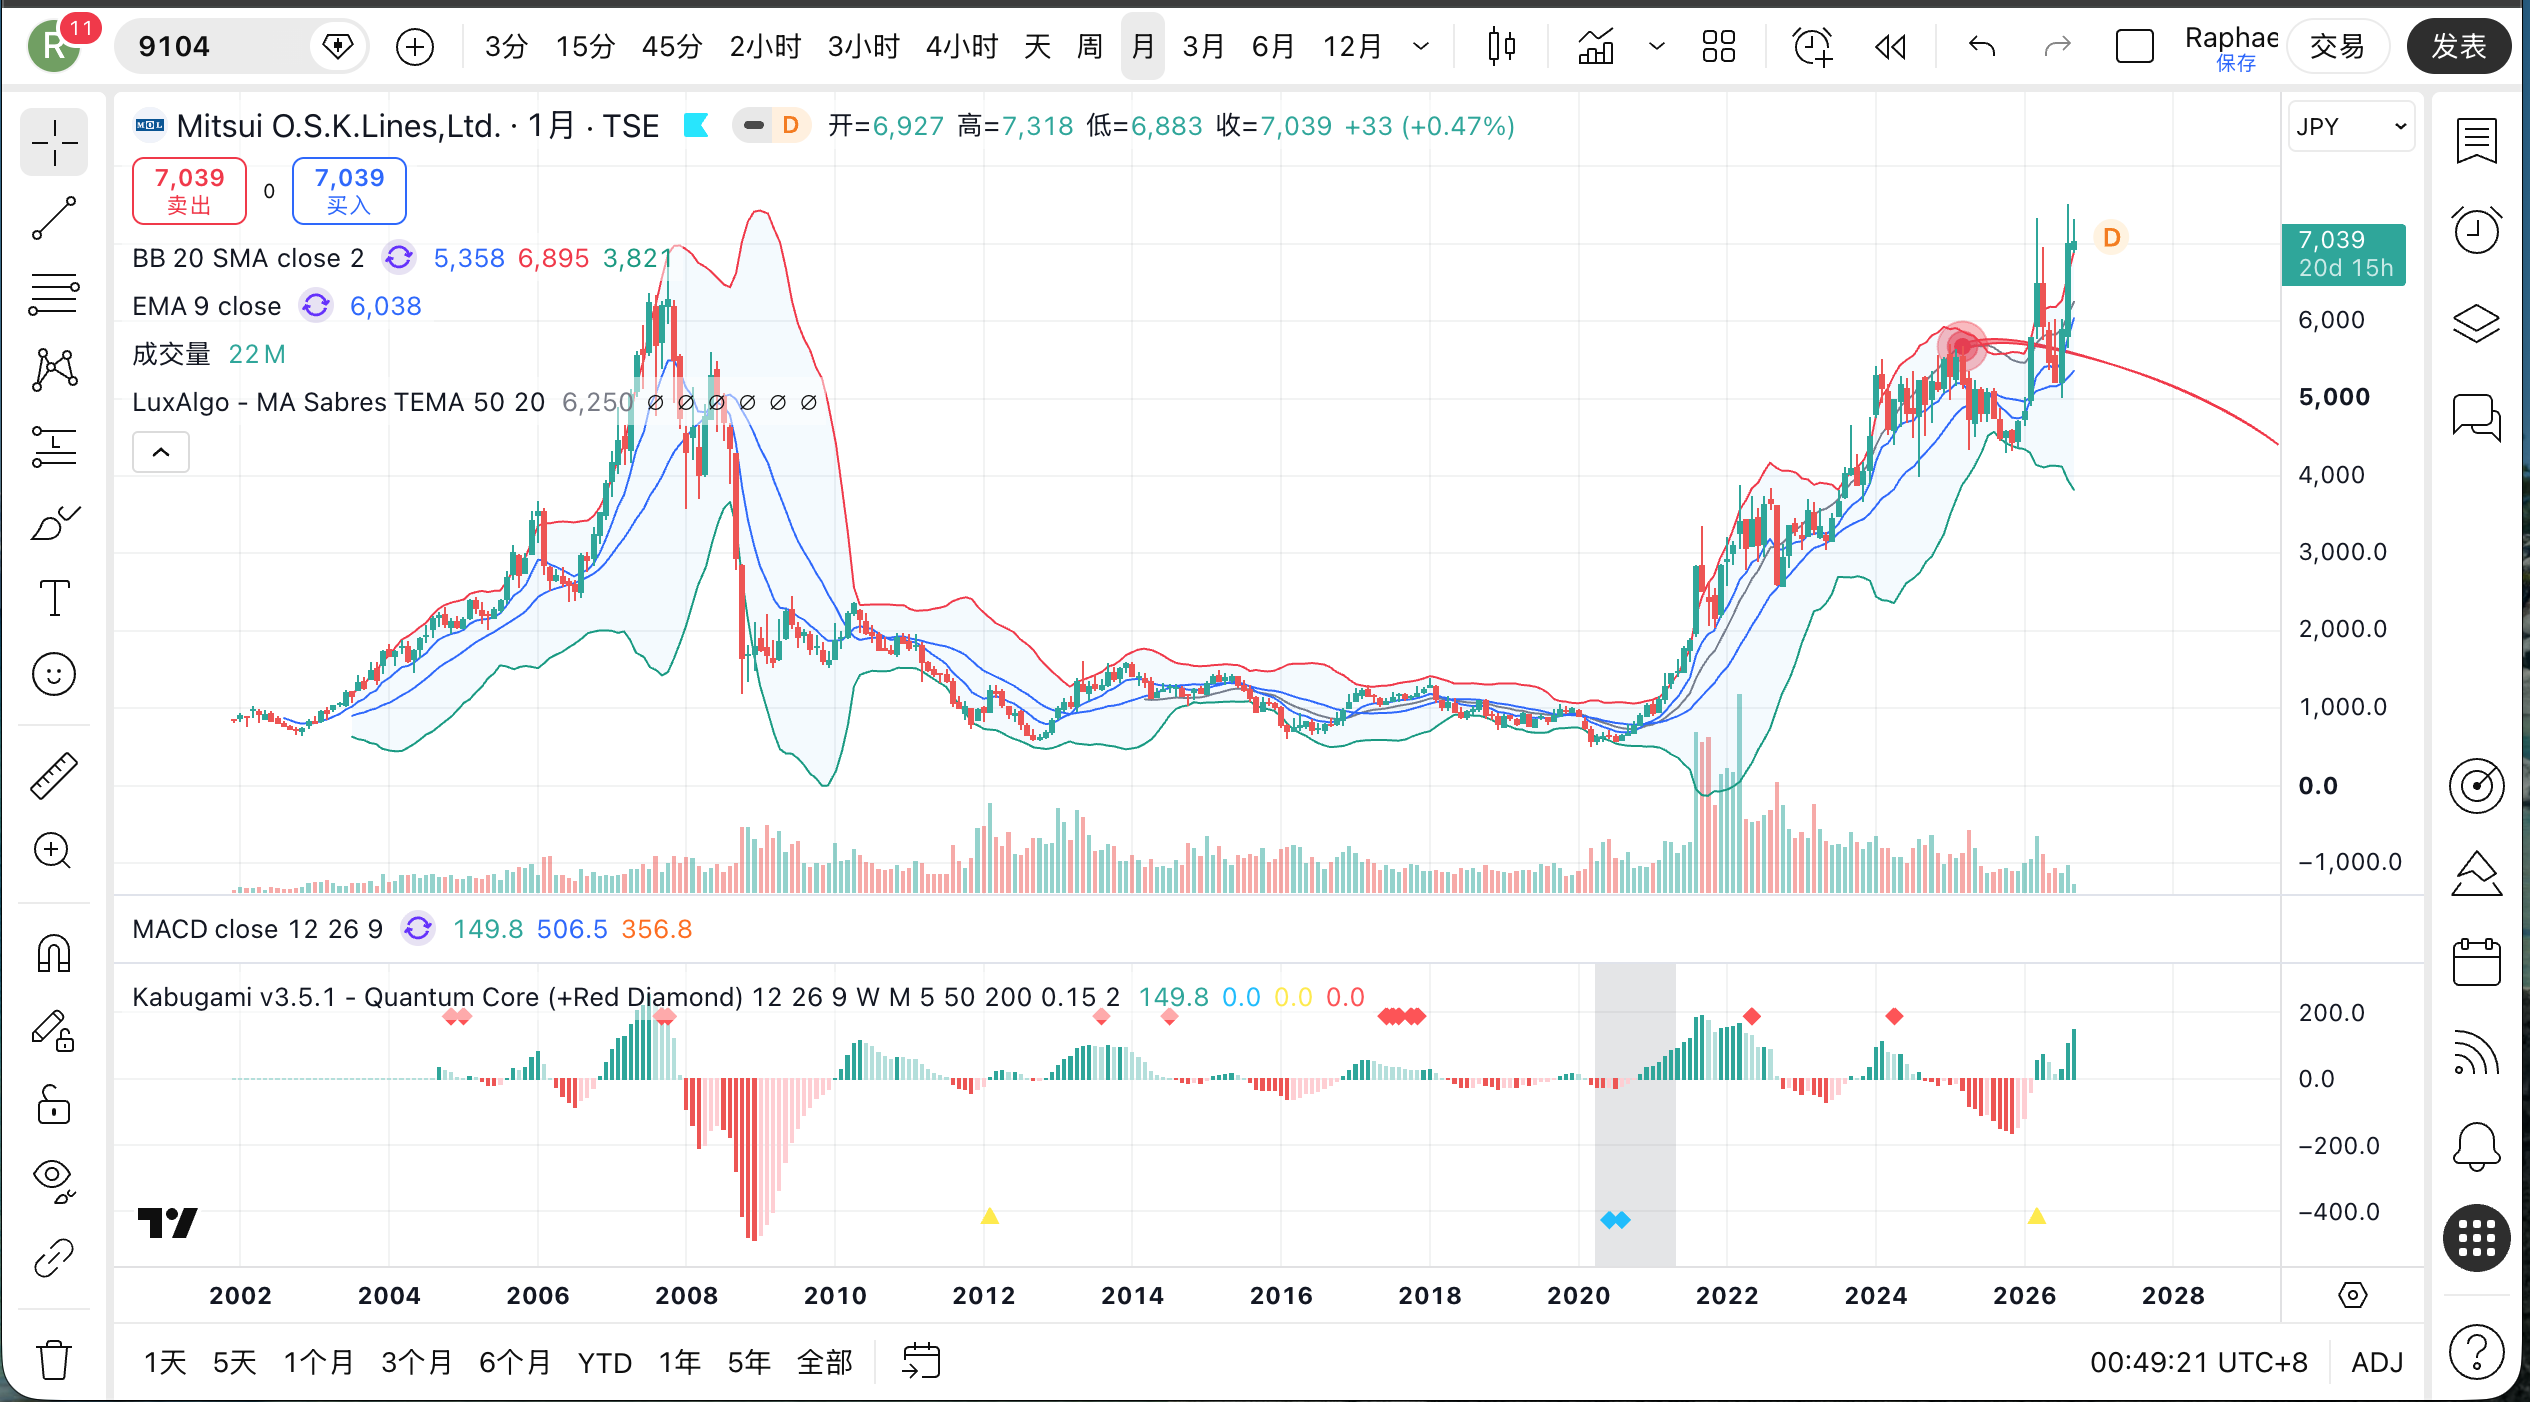Expand the chevron next to indicators
The height and width of the screenshot is (1402, 2530).
coord(1656,47)
